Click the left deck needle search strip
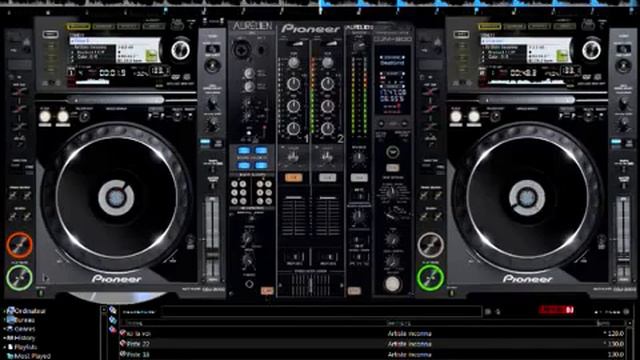Screen dimensions: 640x360 116,100
